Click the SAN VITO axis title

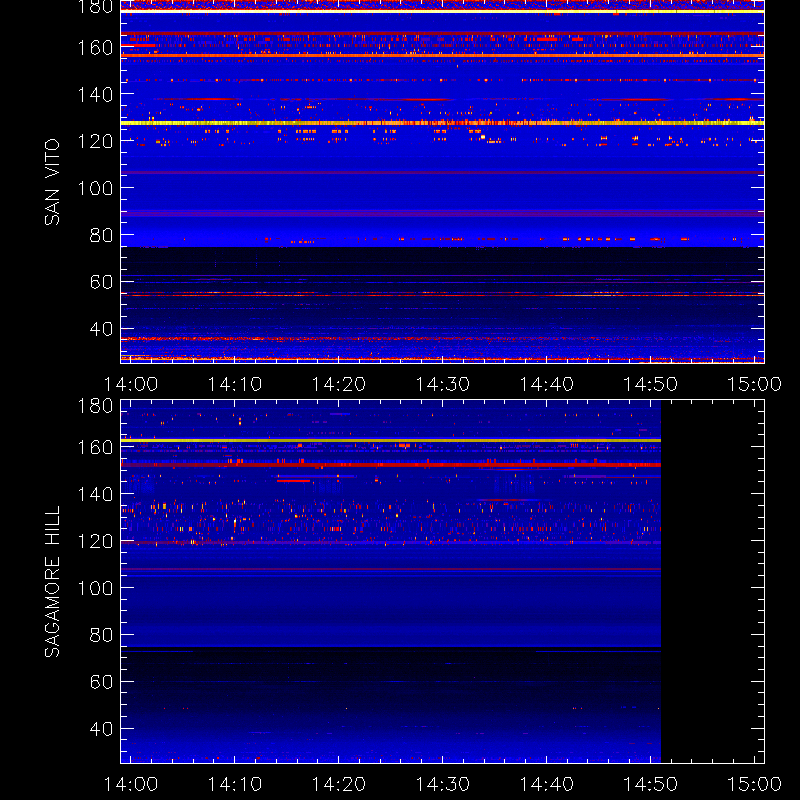point(52,182)
